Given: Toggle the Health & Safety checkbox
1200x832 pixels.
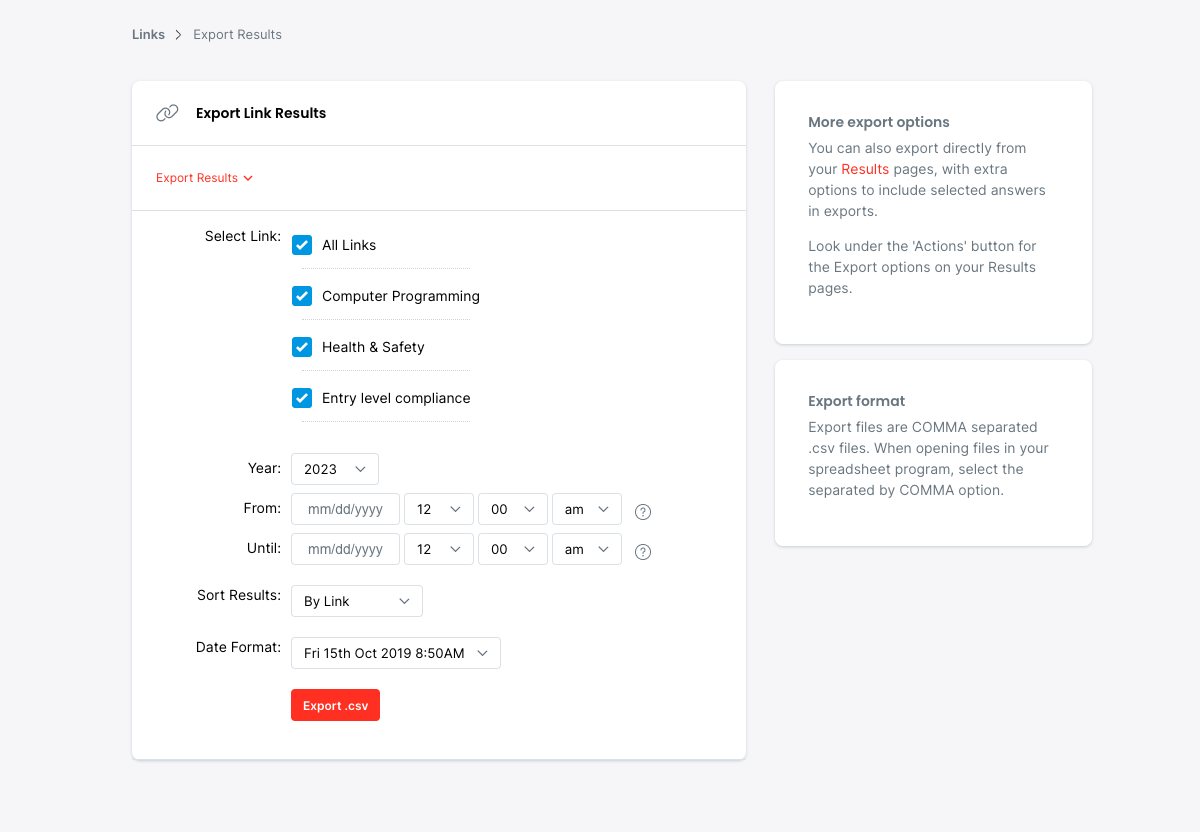Looking at the screenshot, I should click(302, 347).
